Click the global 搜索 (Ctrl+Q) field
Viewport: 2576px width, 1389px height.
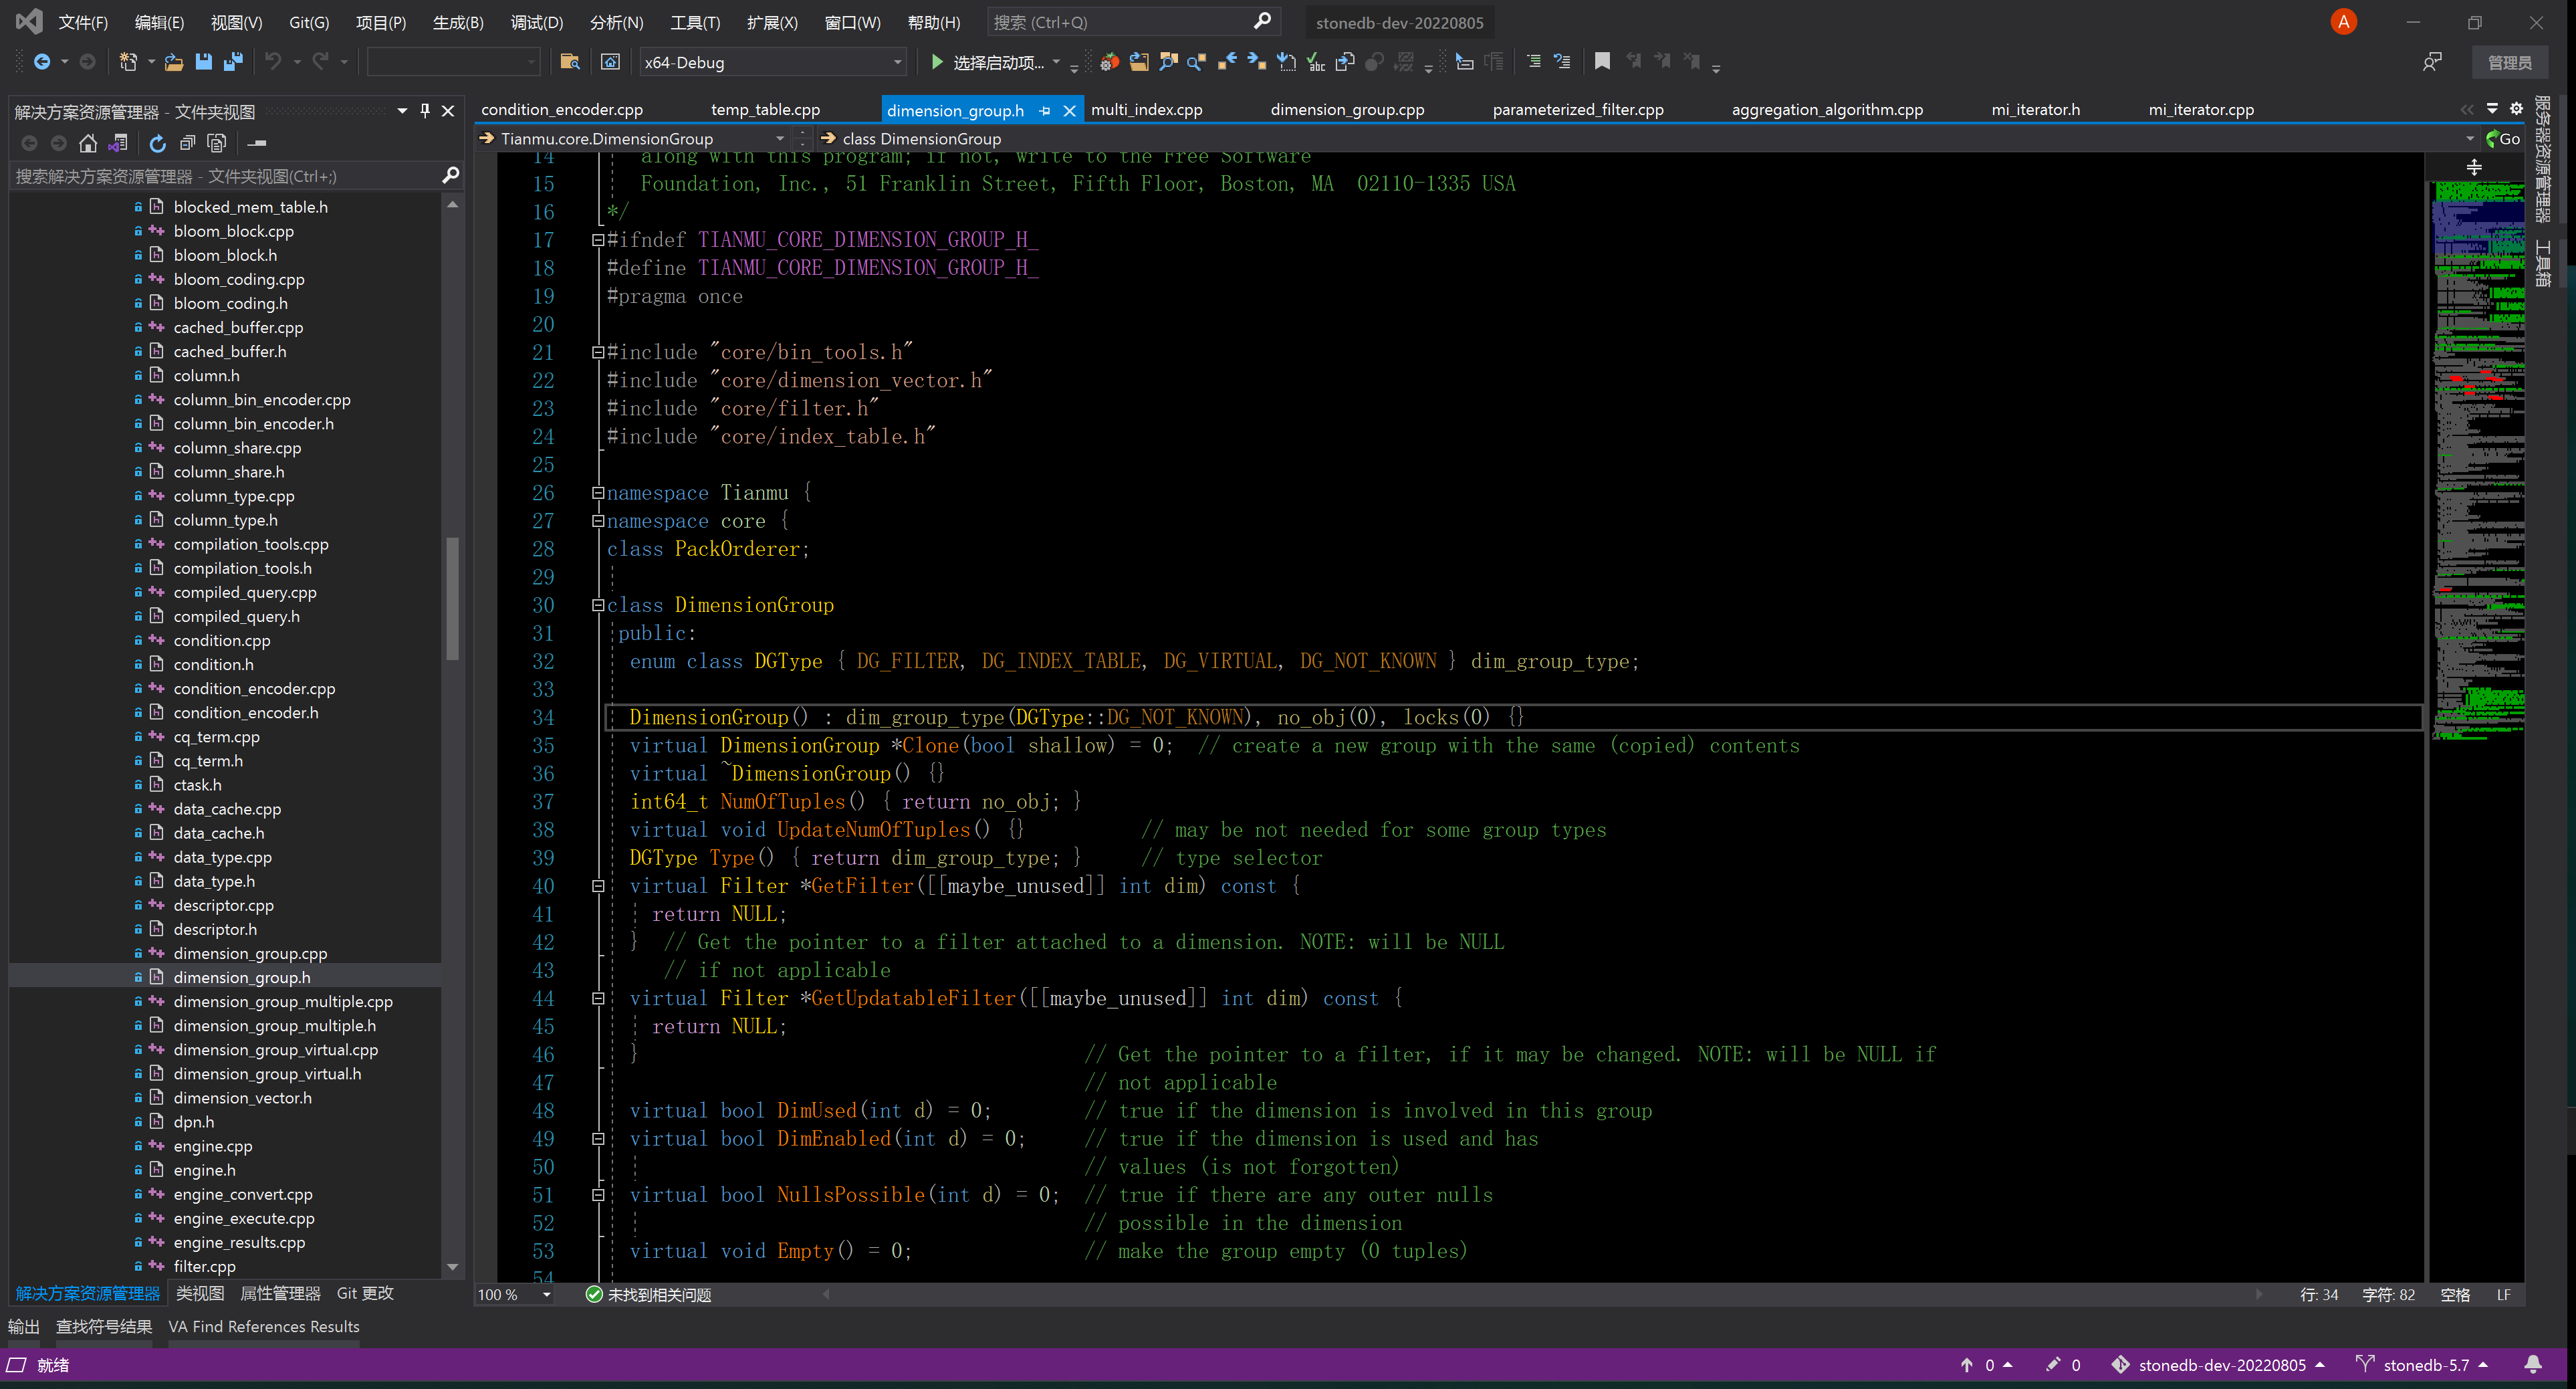[1133, 22]
